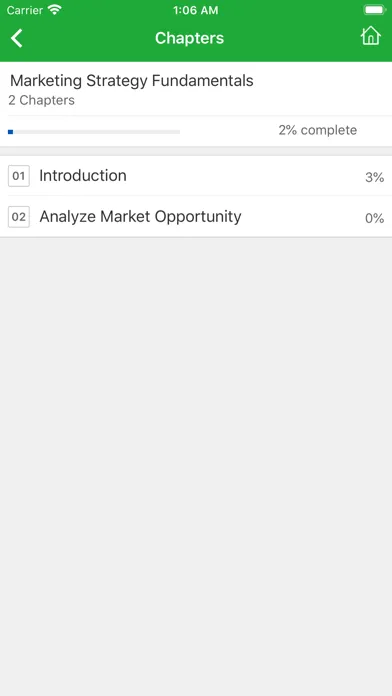
Task: Open the home screen via house icon
Action: click(x=371, y=36)
